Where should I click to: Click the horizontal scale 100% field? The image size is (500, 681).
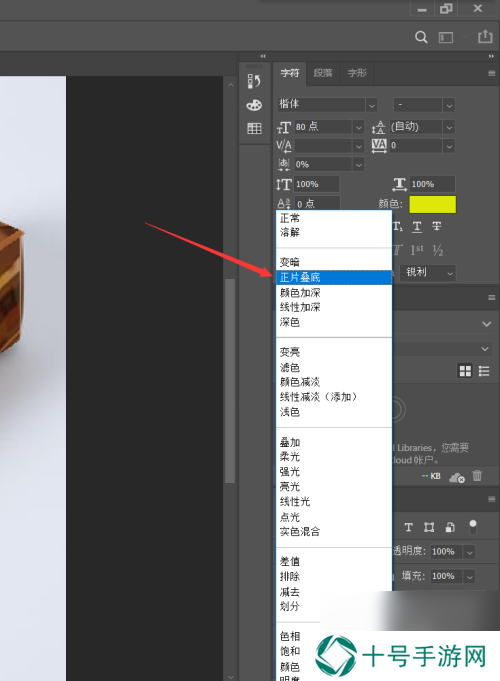433,184
